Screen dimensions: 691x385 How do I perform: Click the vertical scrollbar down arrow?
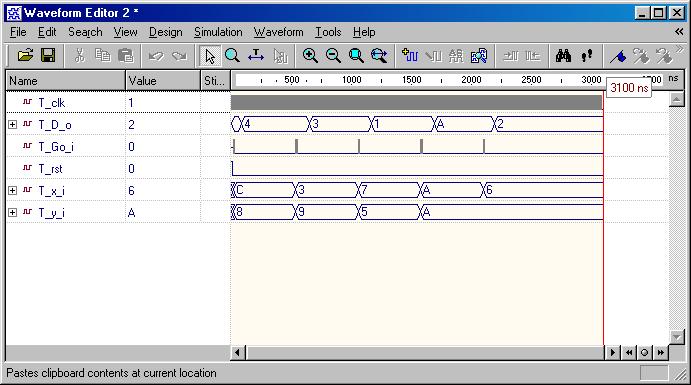point(676,337)
